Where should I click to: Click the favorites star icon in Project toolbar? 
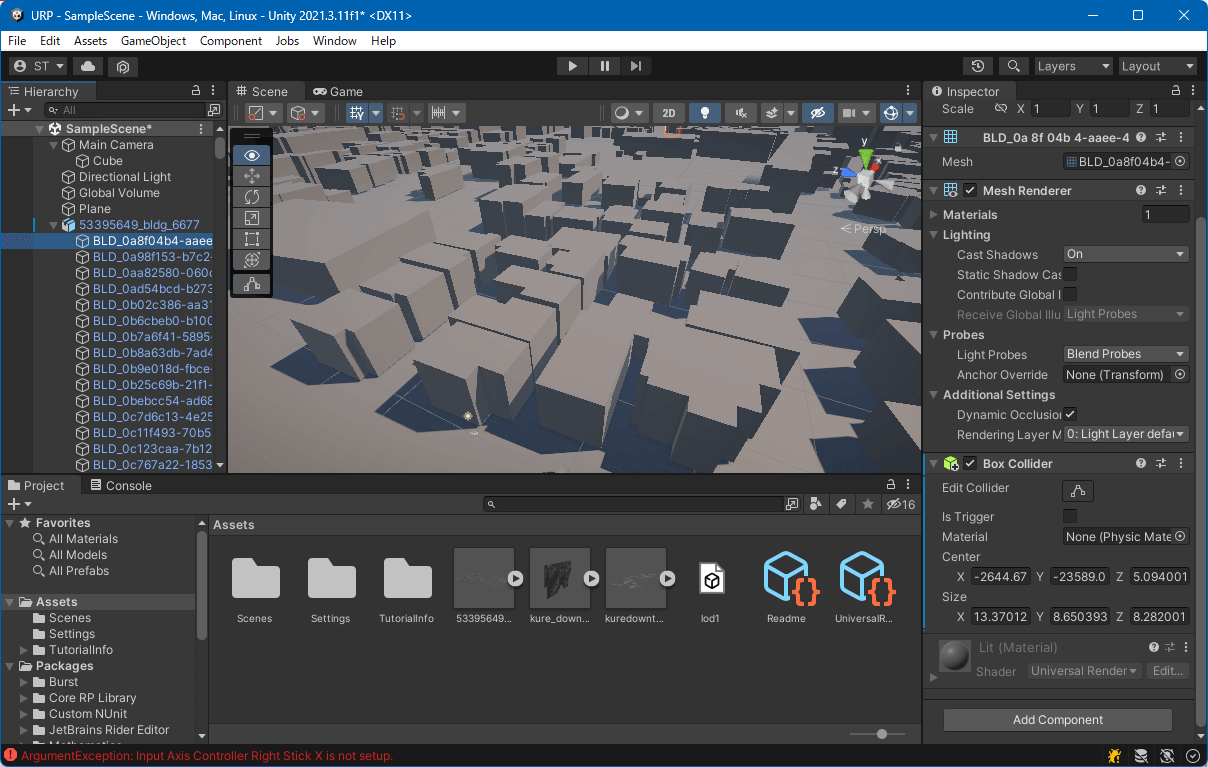click(868, 504)
